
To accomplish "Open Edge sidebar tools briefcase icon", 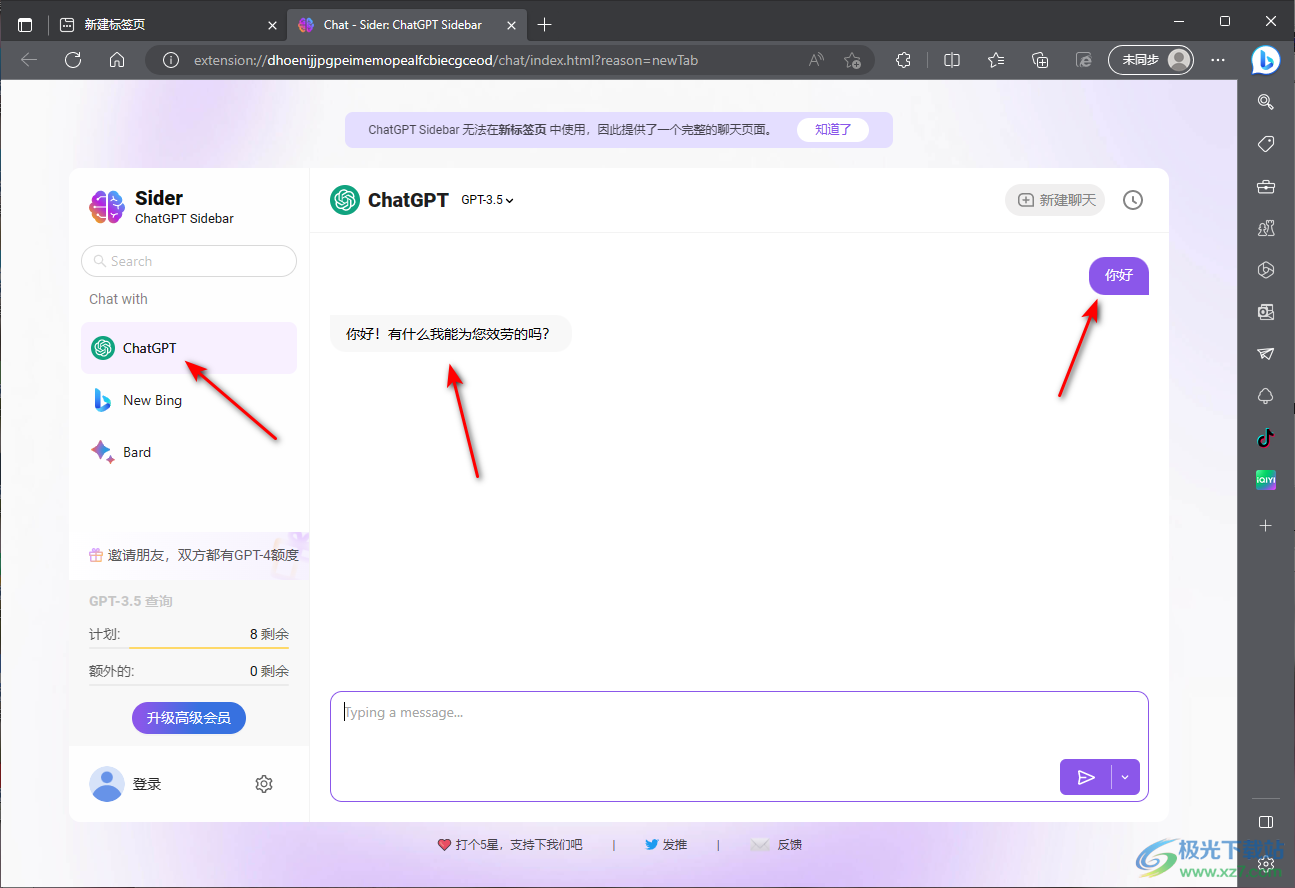I will point(1265,186).
